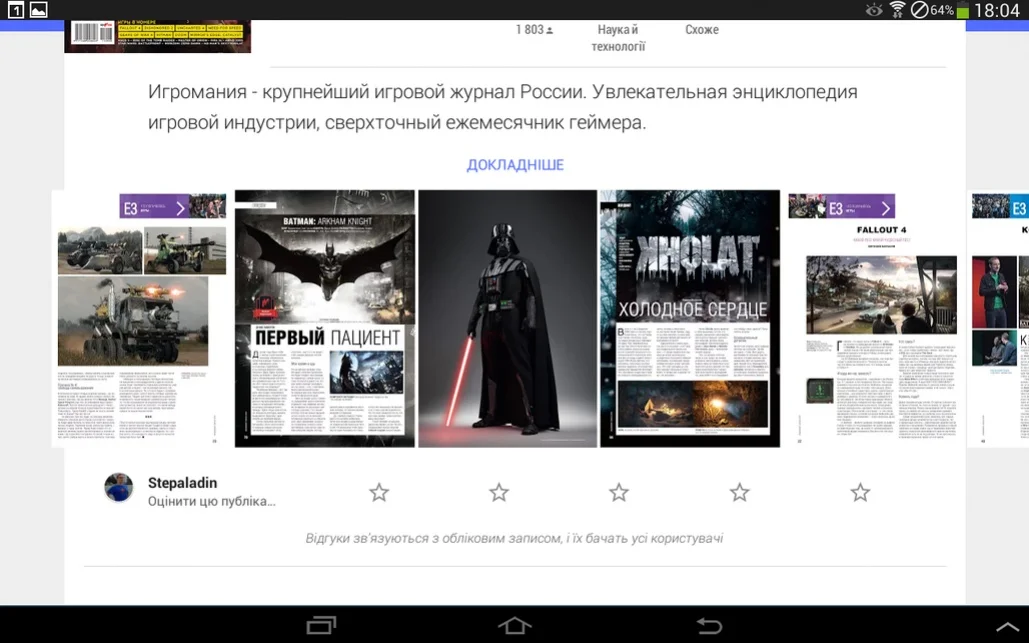
Task: Open the magazine cover thumbnail
Action: [158, 36]
